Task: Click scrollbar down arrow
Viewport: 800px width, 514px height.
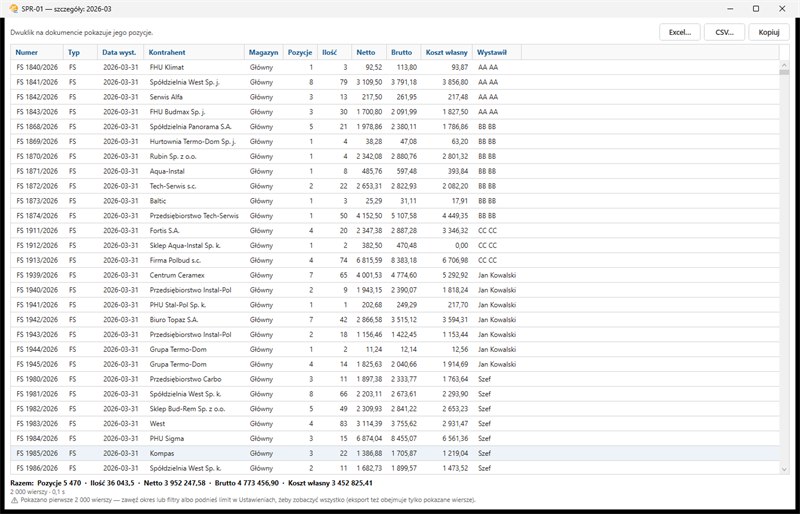Action: pos(784,469)
